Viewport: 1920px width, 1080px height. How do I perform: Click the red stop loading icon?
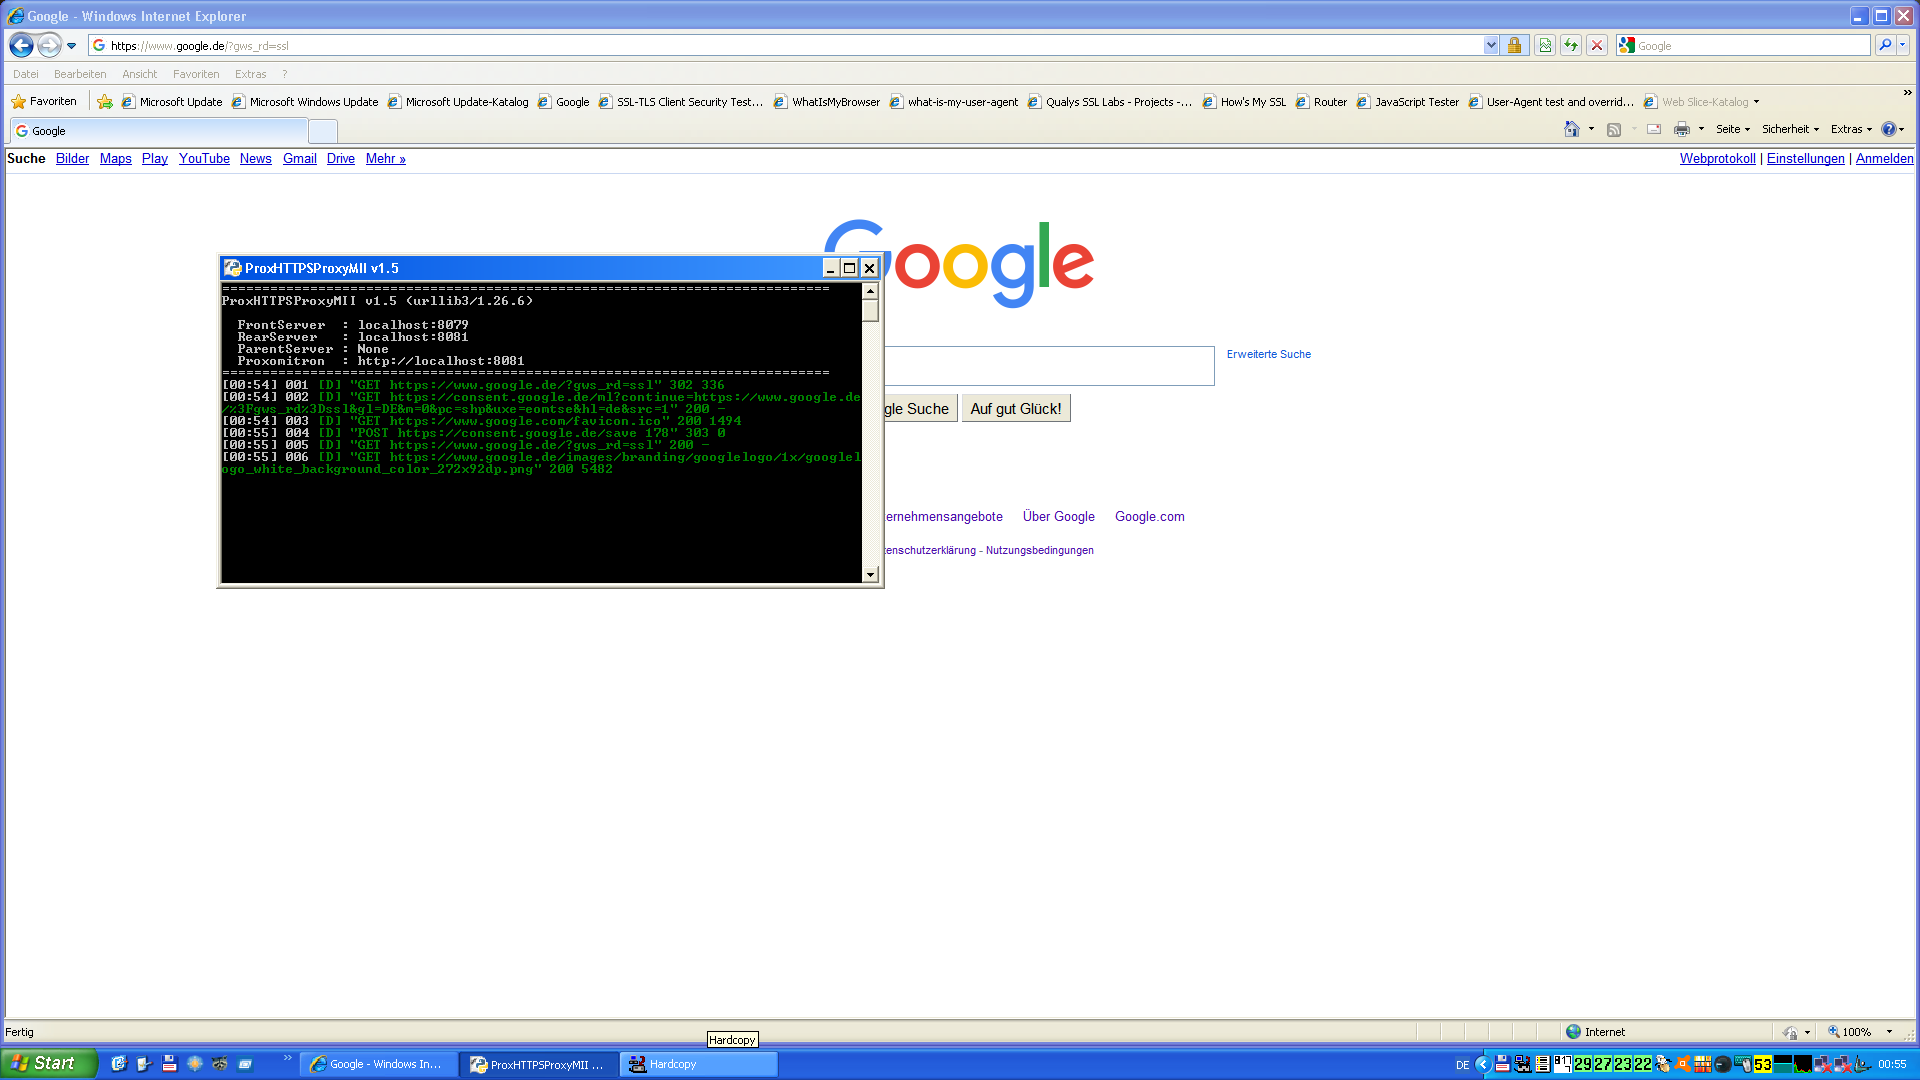coord(1597,46)
